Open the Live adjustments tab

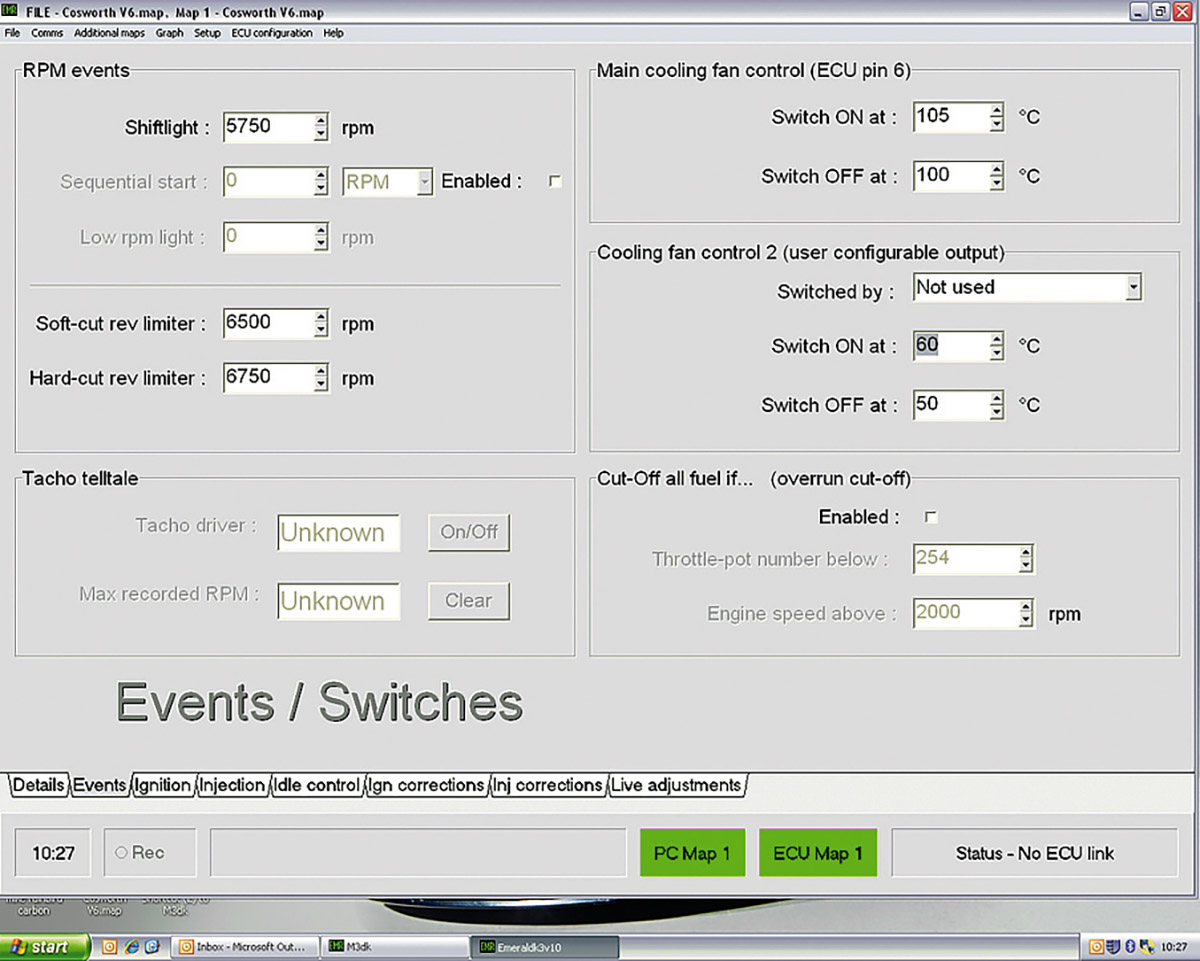click(x=677, y=785)
